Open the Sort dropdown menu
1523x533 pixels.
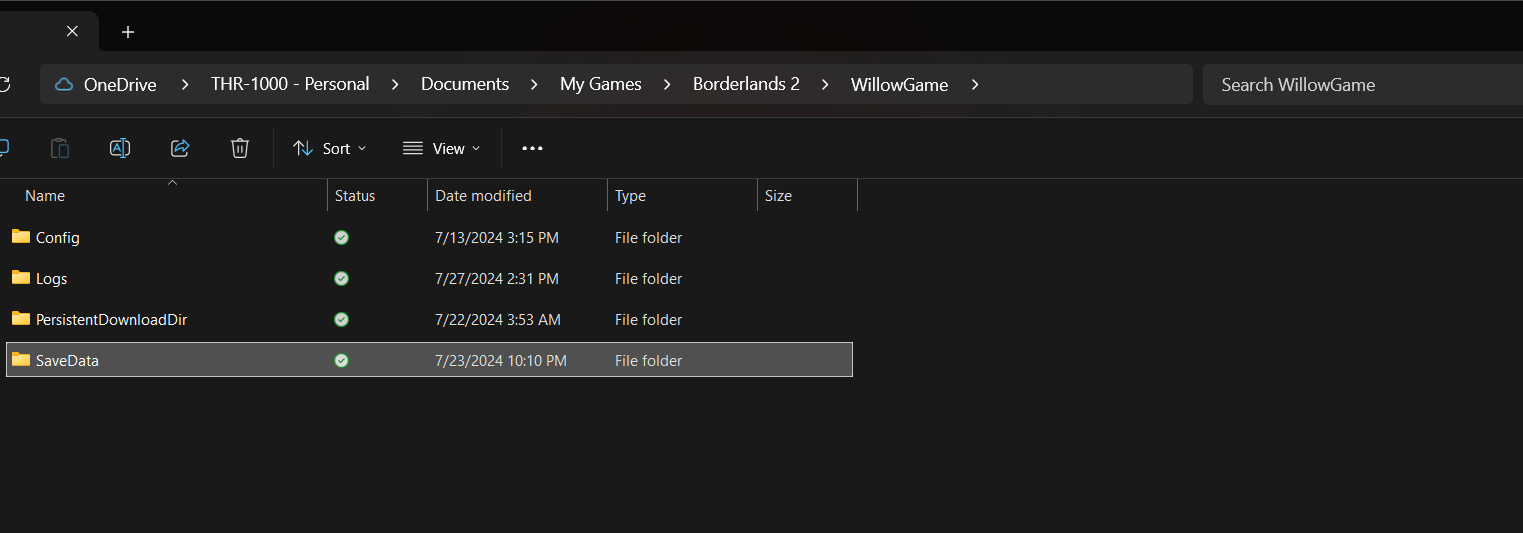click(329, 148)
